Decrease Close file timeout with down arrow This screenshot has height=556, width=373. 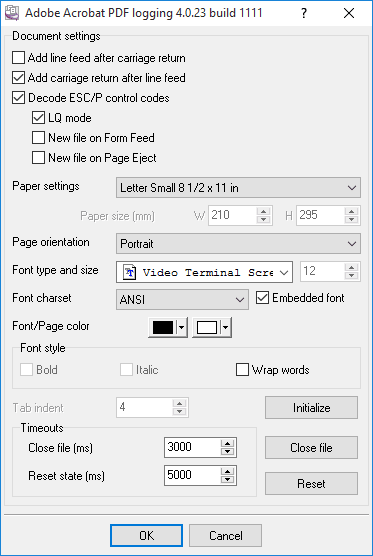227,451
